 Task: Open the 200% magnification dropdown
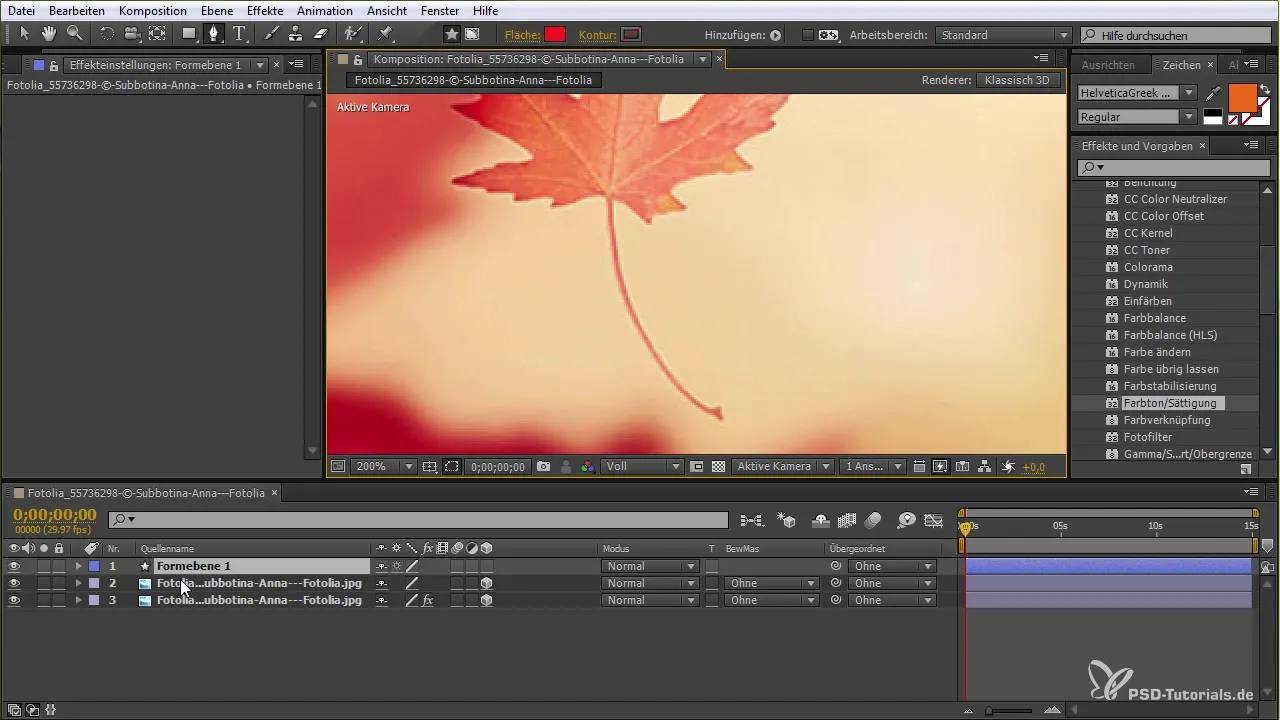(408, 467)
